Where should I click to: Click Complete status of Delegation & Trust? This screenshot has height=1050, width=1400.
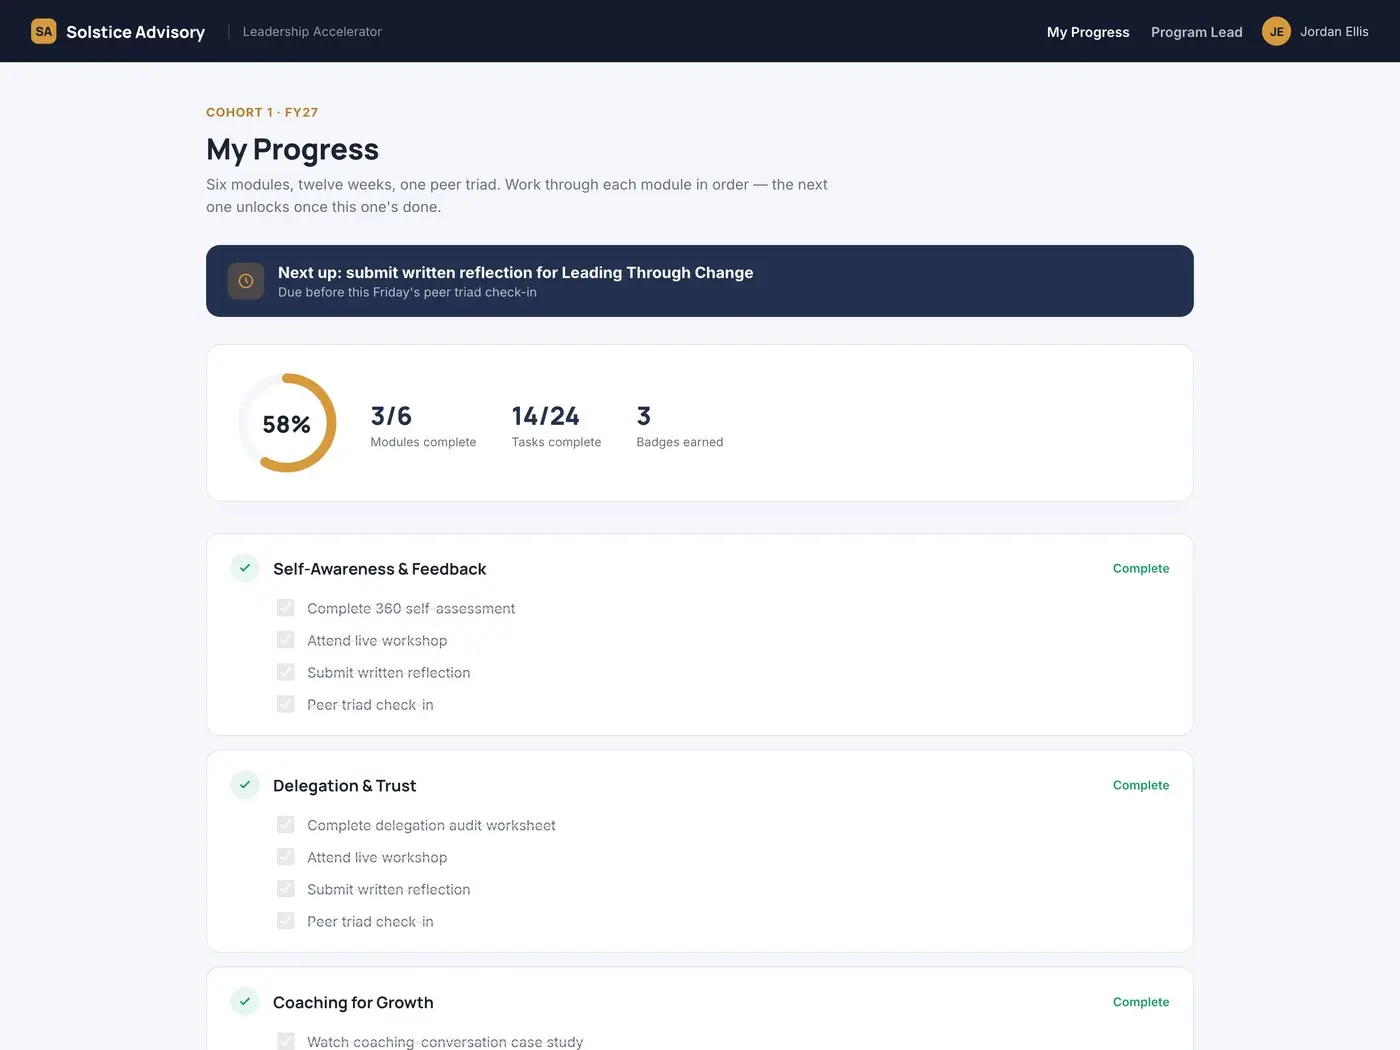click(1141, 785)
